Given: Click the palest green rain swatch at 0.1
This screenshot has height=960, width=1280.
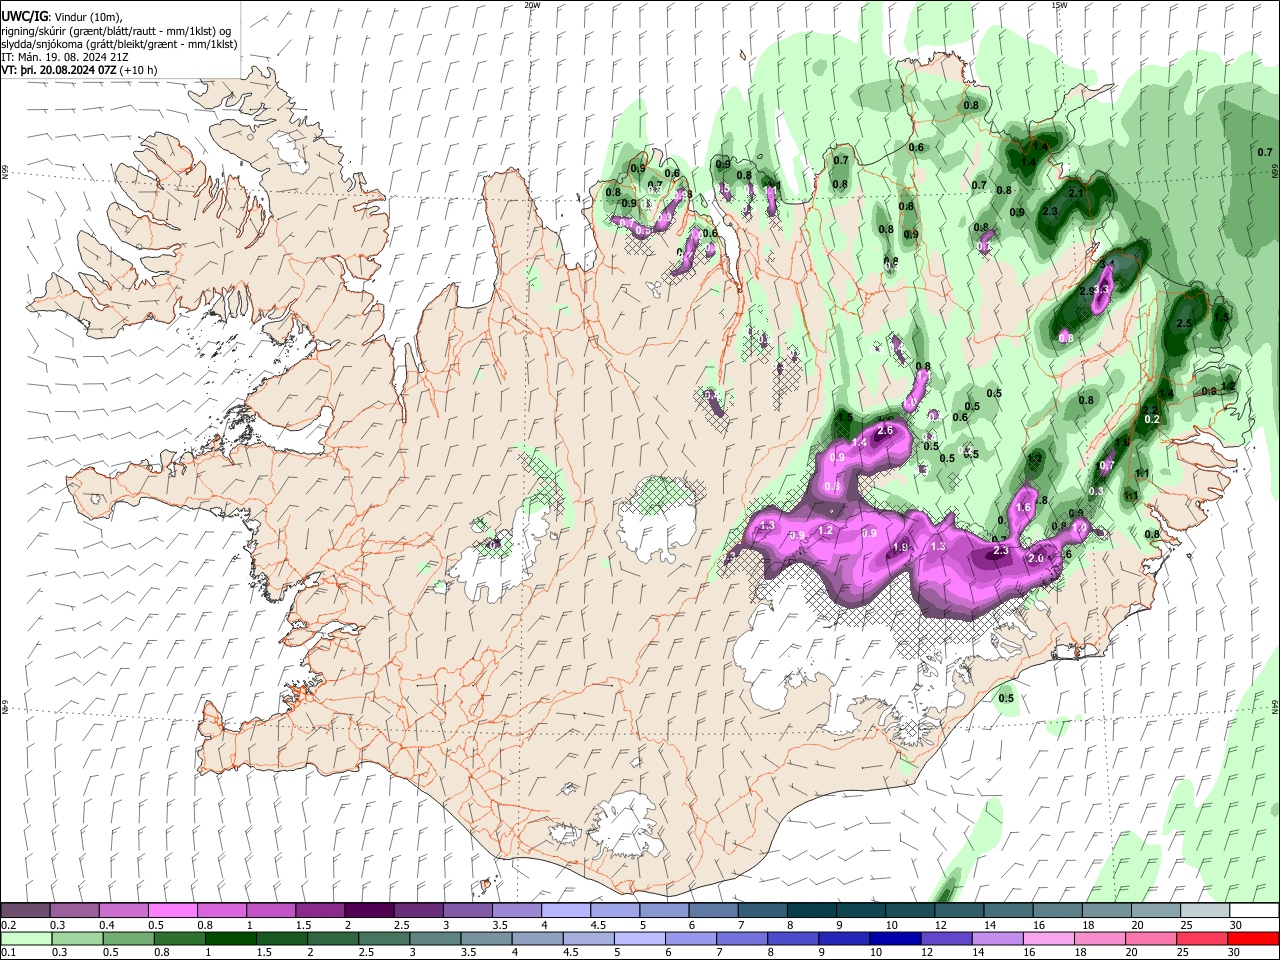Looking at the screenshot, I should tap(27, 939).
